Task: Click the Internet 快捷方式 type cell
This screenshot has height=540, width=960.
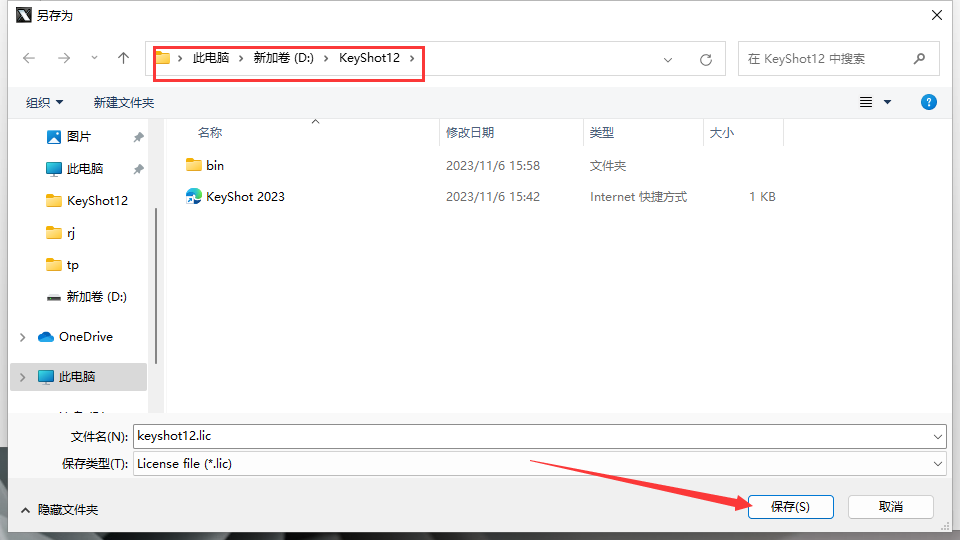Action: click(638, 197)
